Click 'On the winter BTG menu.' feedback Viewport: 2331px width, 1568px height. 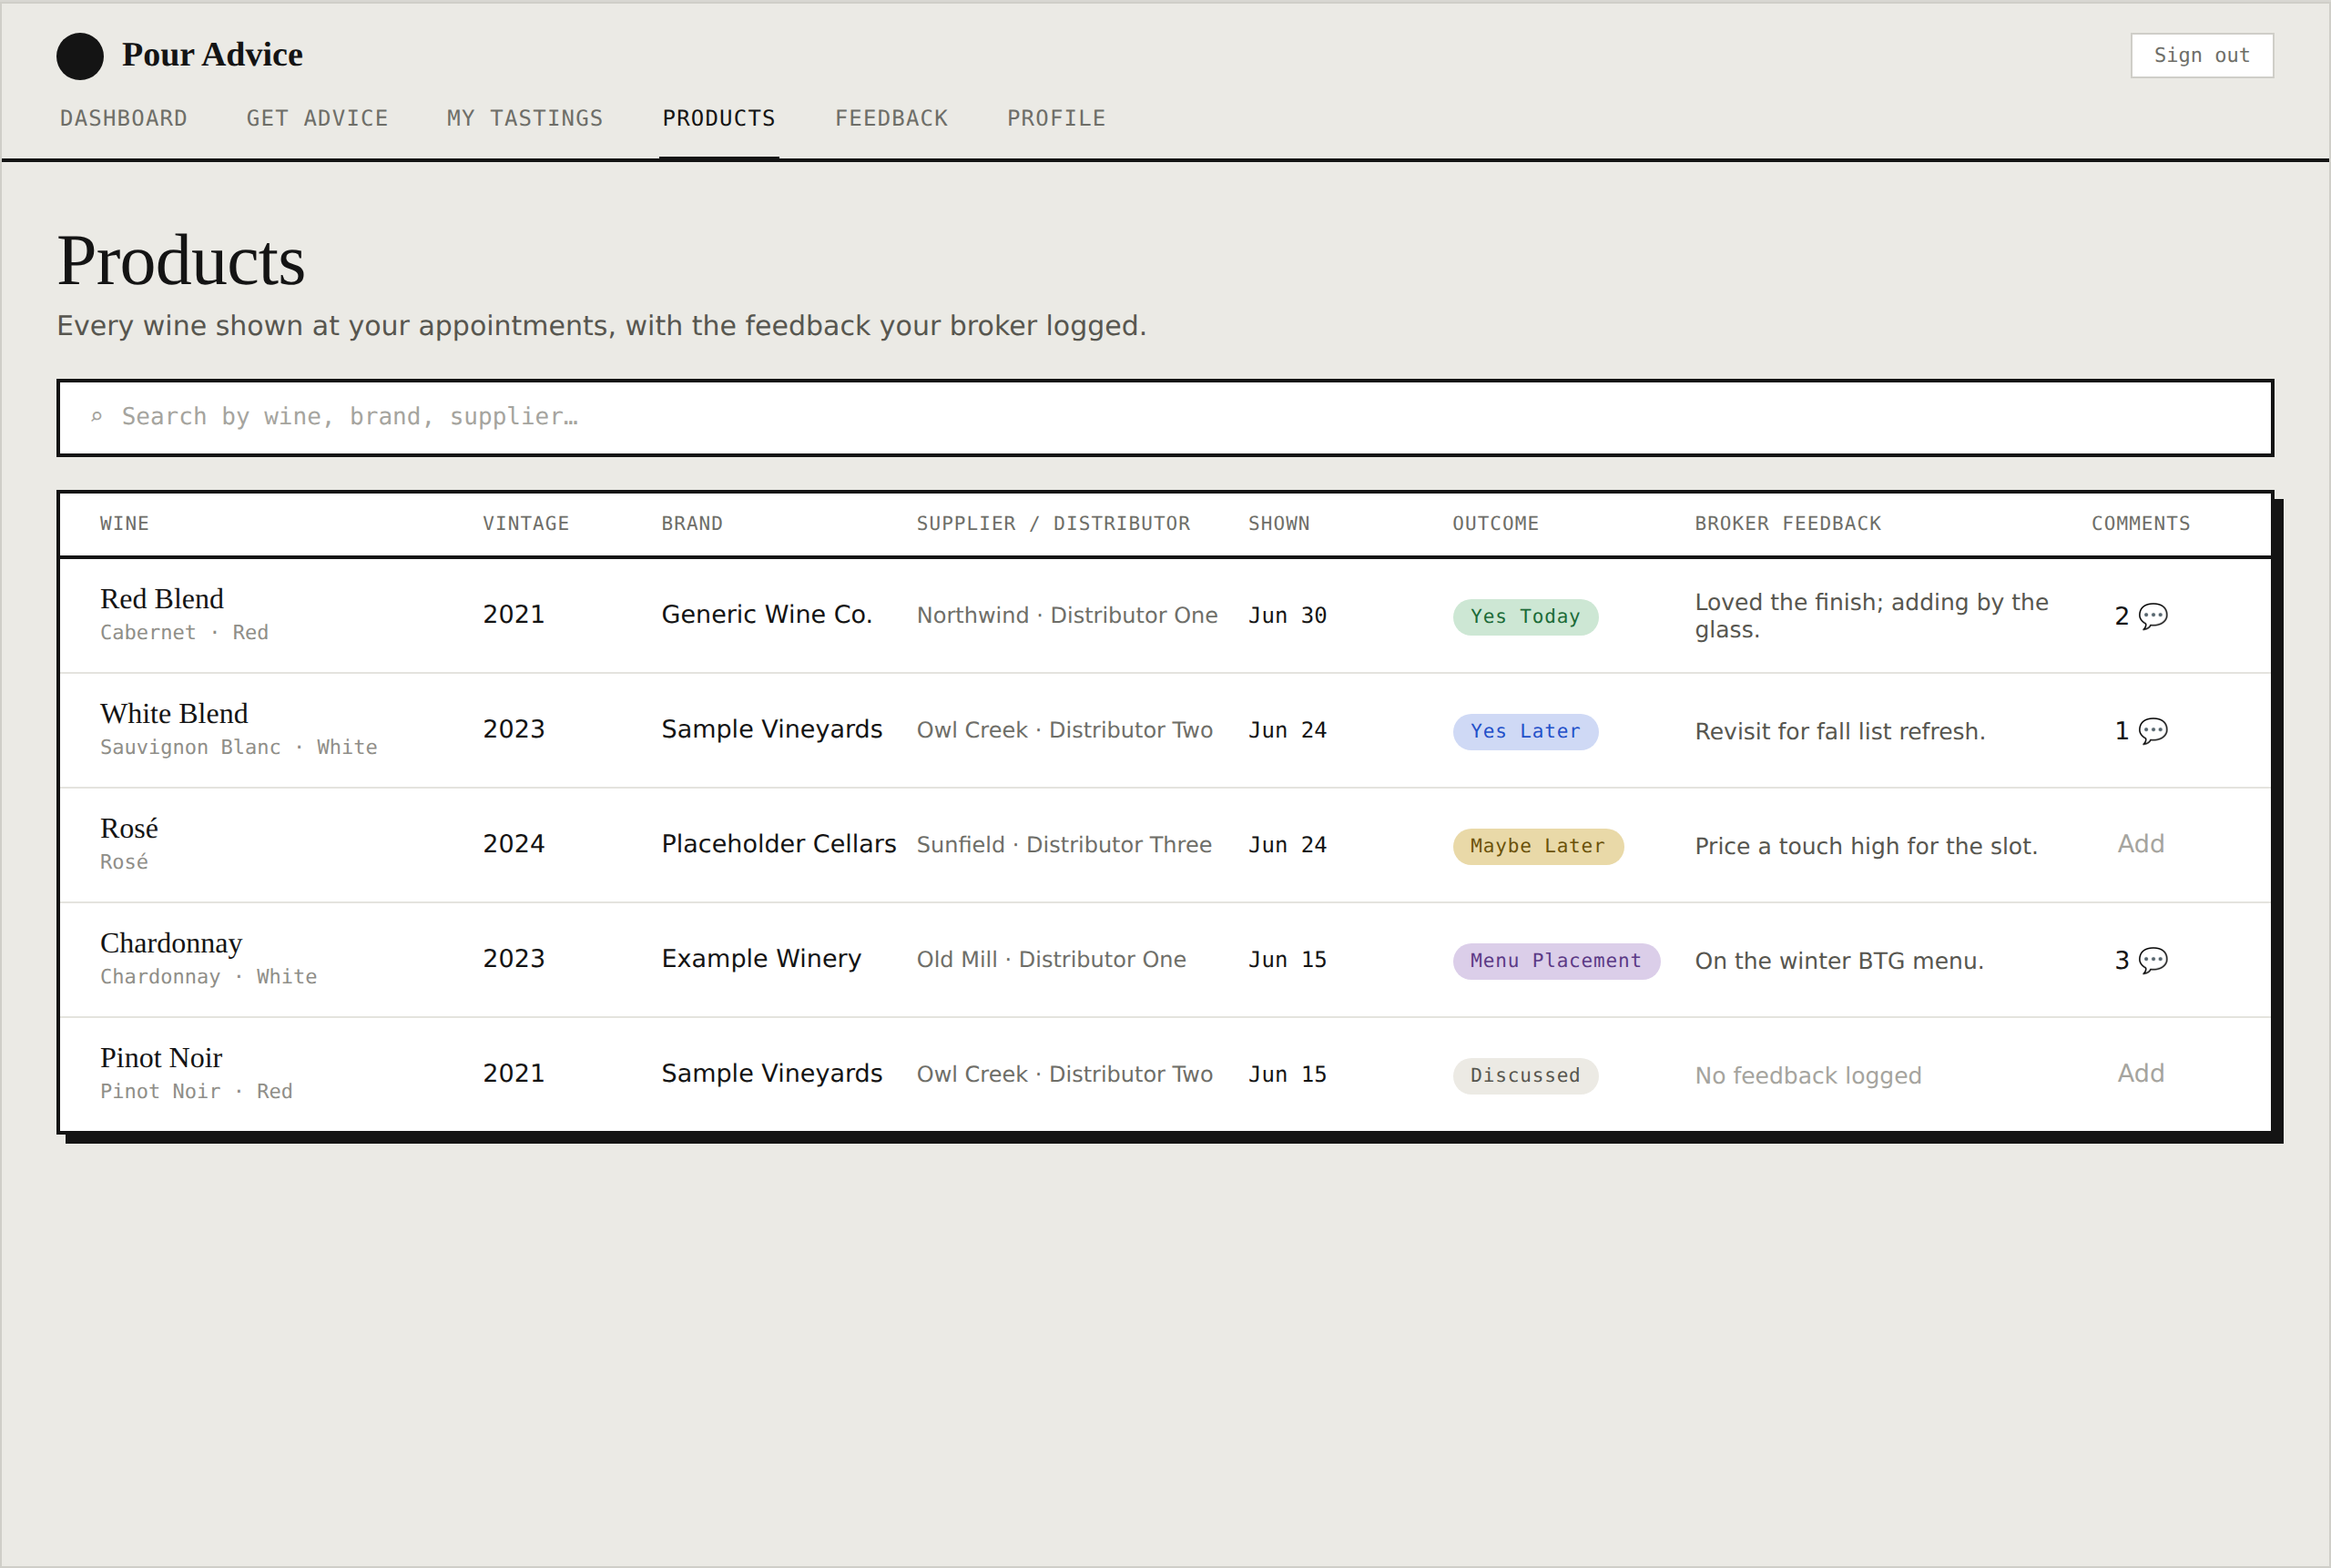[x=1839, y=961]
